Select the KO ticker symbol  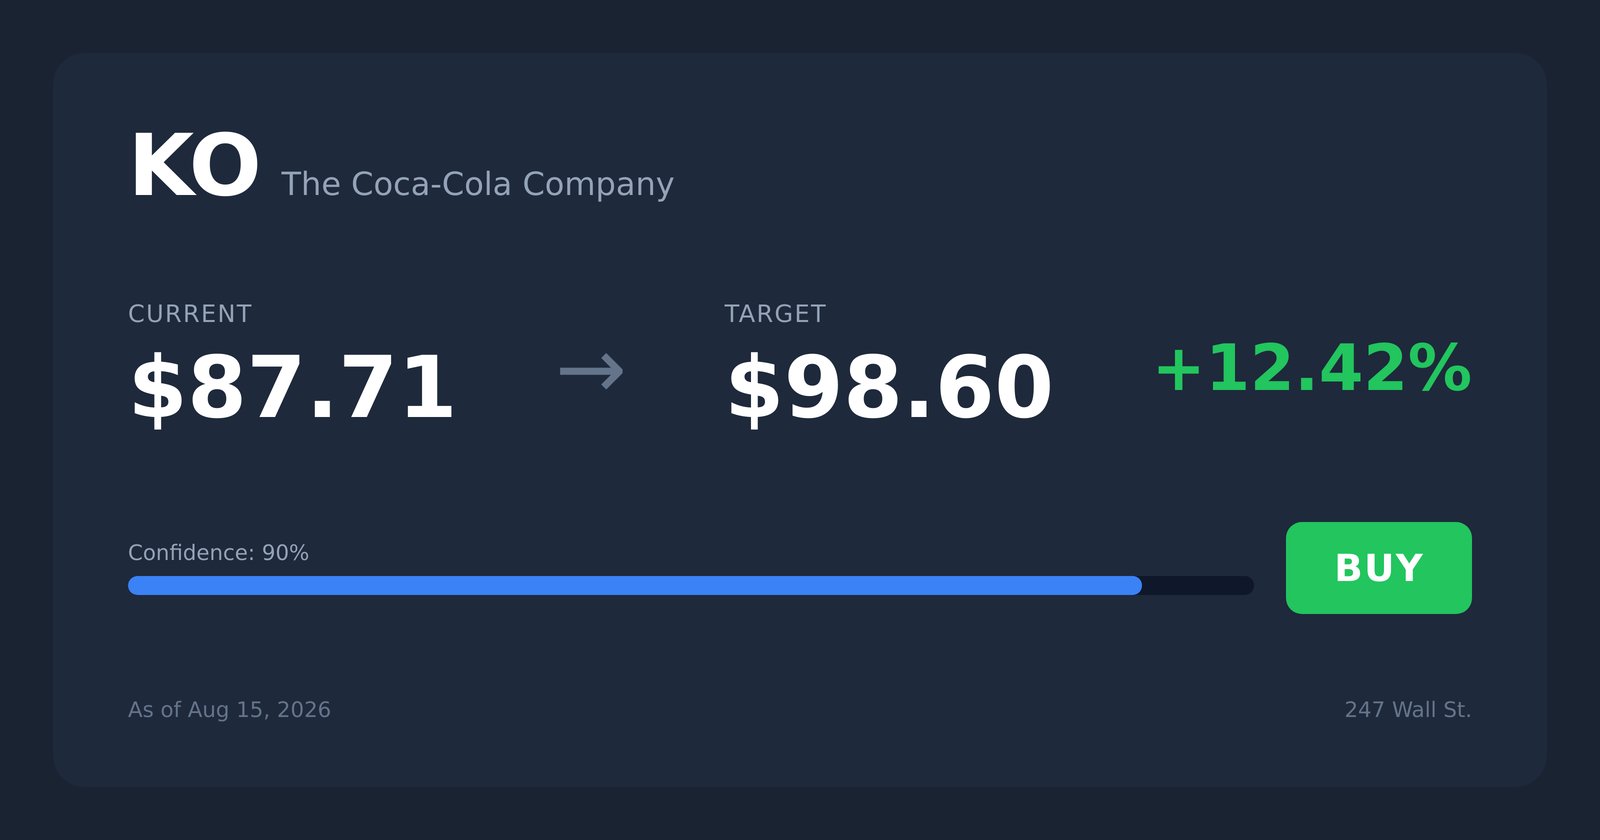point(194,167)
